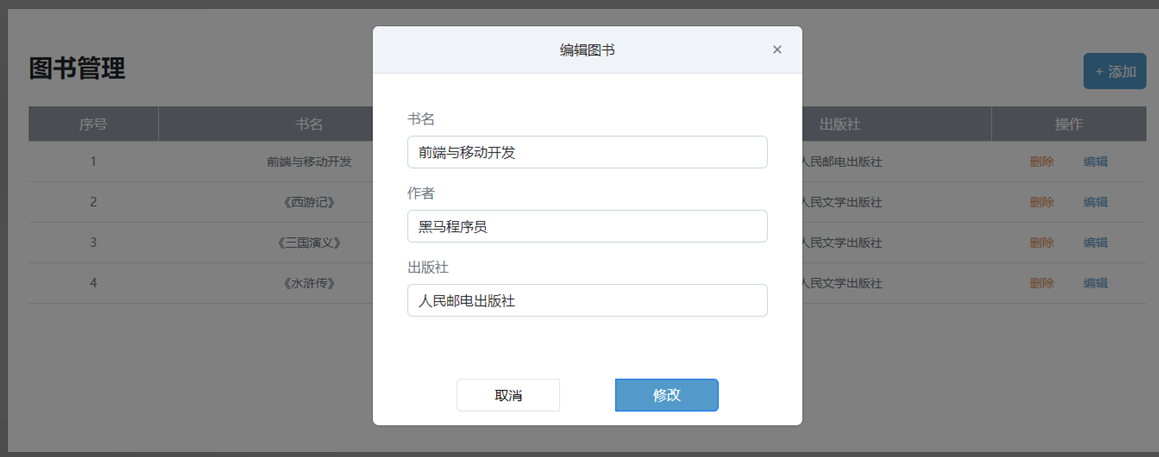Delete the 《西游记》 book entry
The width and height of the screenshot is (1159, 457).
pyautogui.click(x=1042, y=202)
